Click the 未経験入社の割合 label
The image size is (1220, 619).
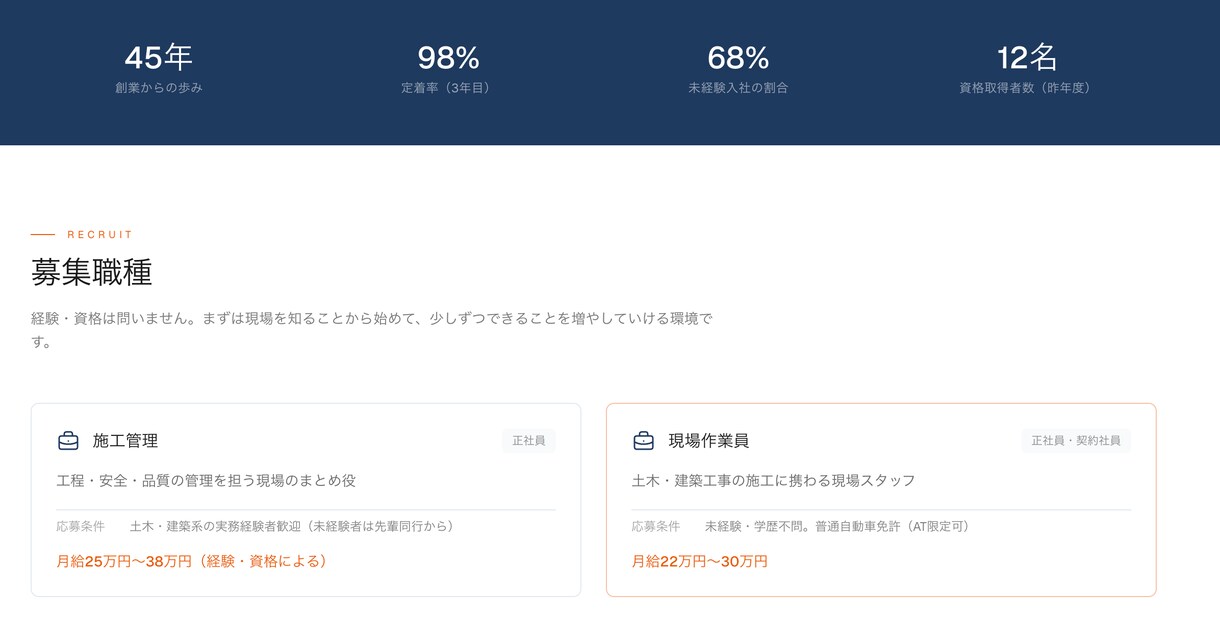tap(738, 88)
